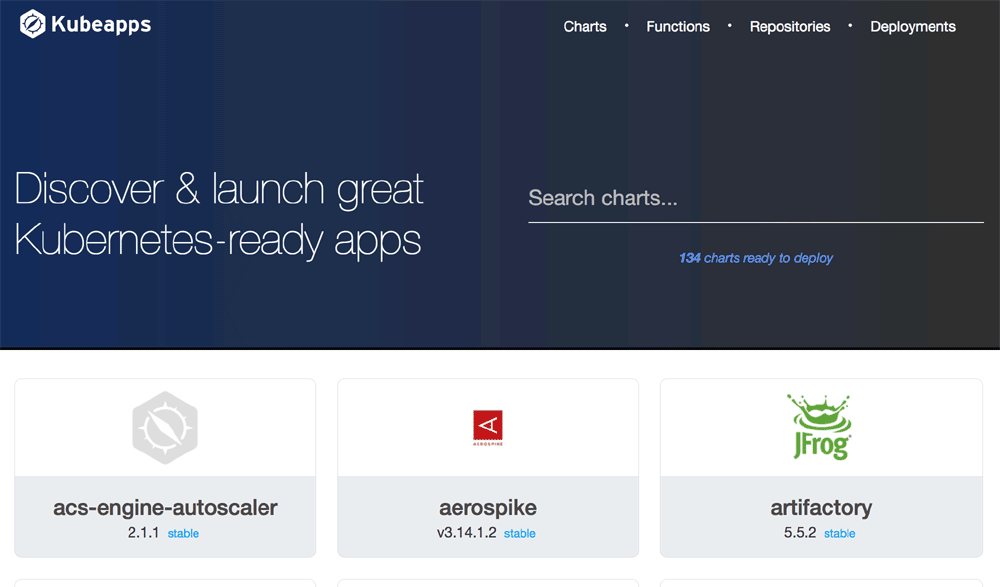The width and height of the screenshot is (1000, 587).
Task: Focus the Search charts input field
Action: (756, 198)
